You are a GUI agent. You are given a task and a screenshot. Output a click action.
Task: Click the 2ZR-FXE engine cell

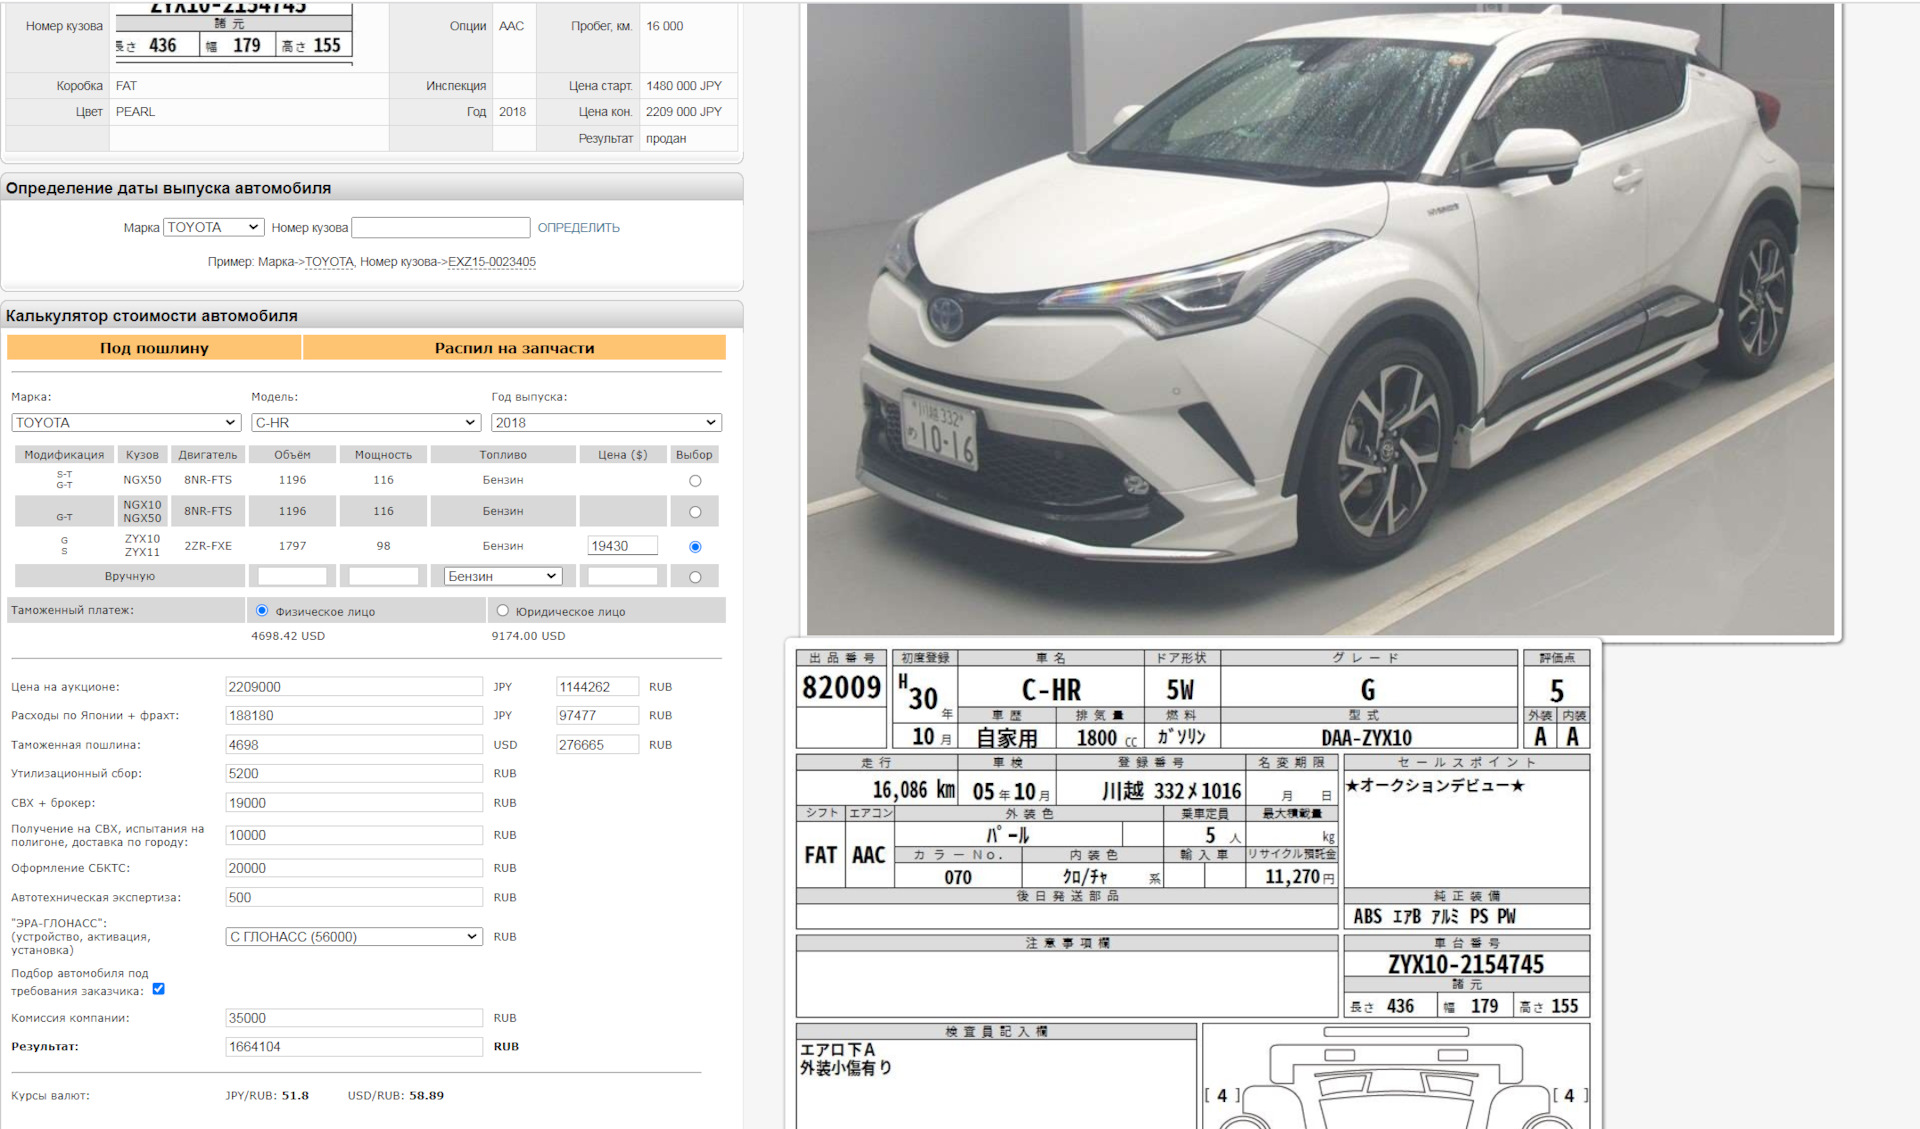tap(208, 546)
